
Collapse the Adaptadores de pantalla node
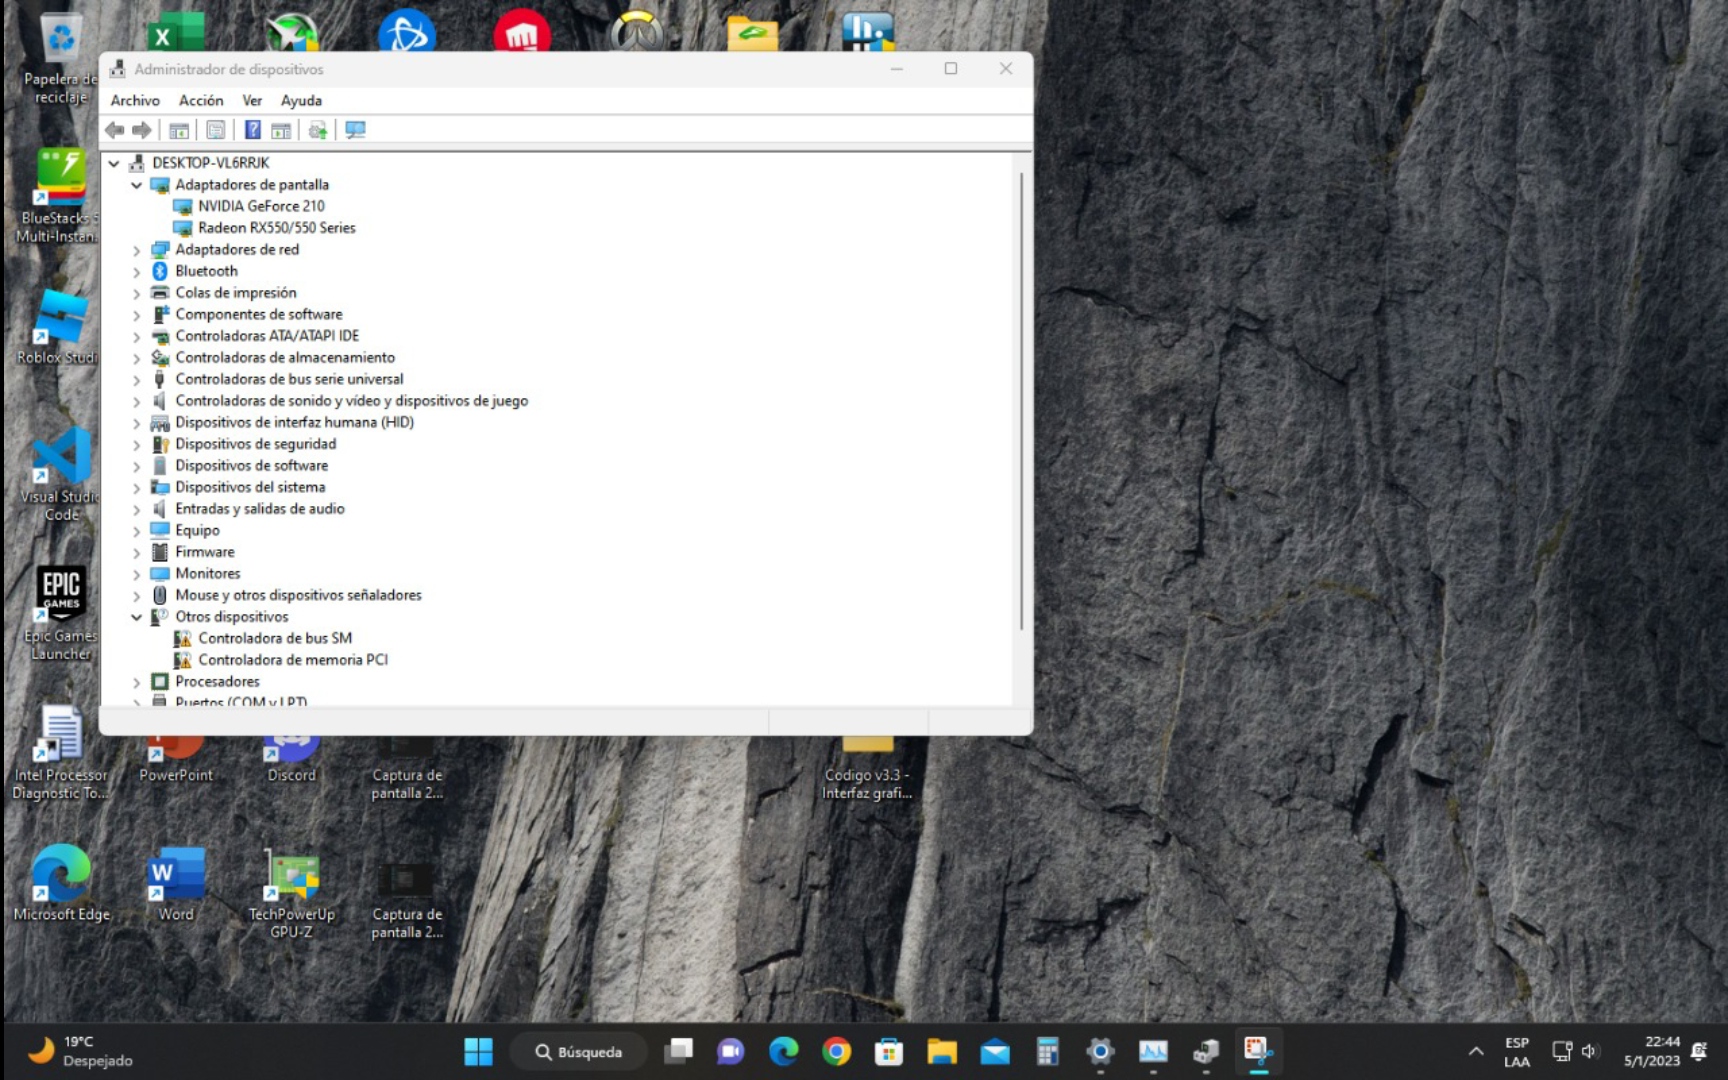137,185
